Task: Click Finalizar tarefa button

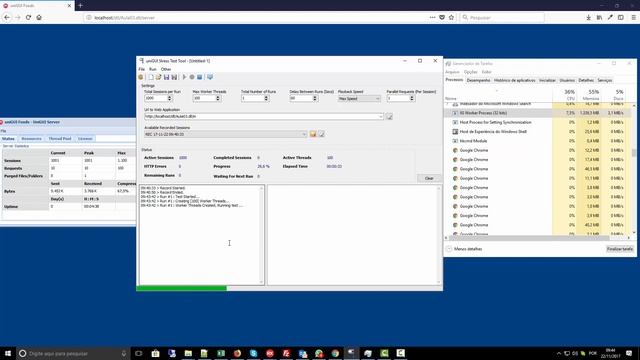Action: 620,249
